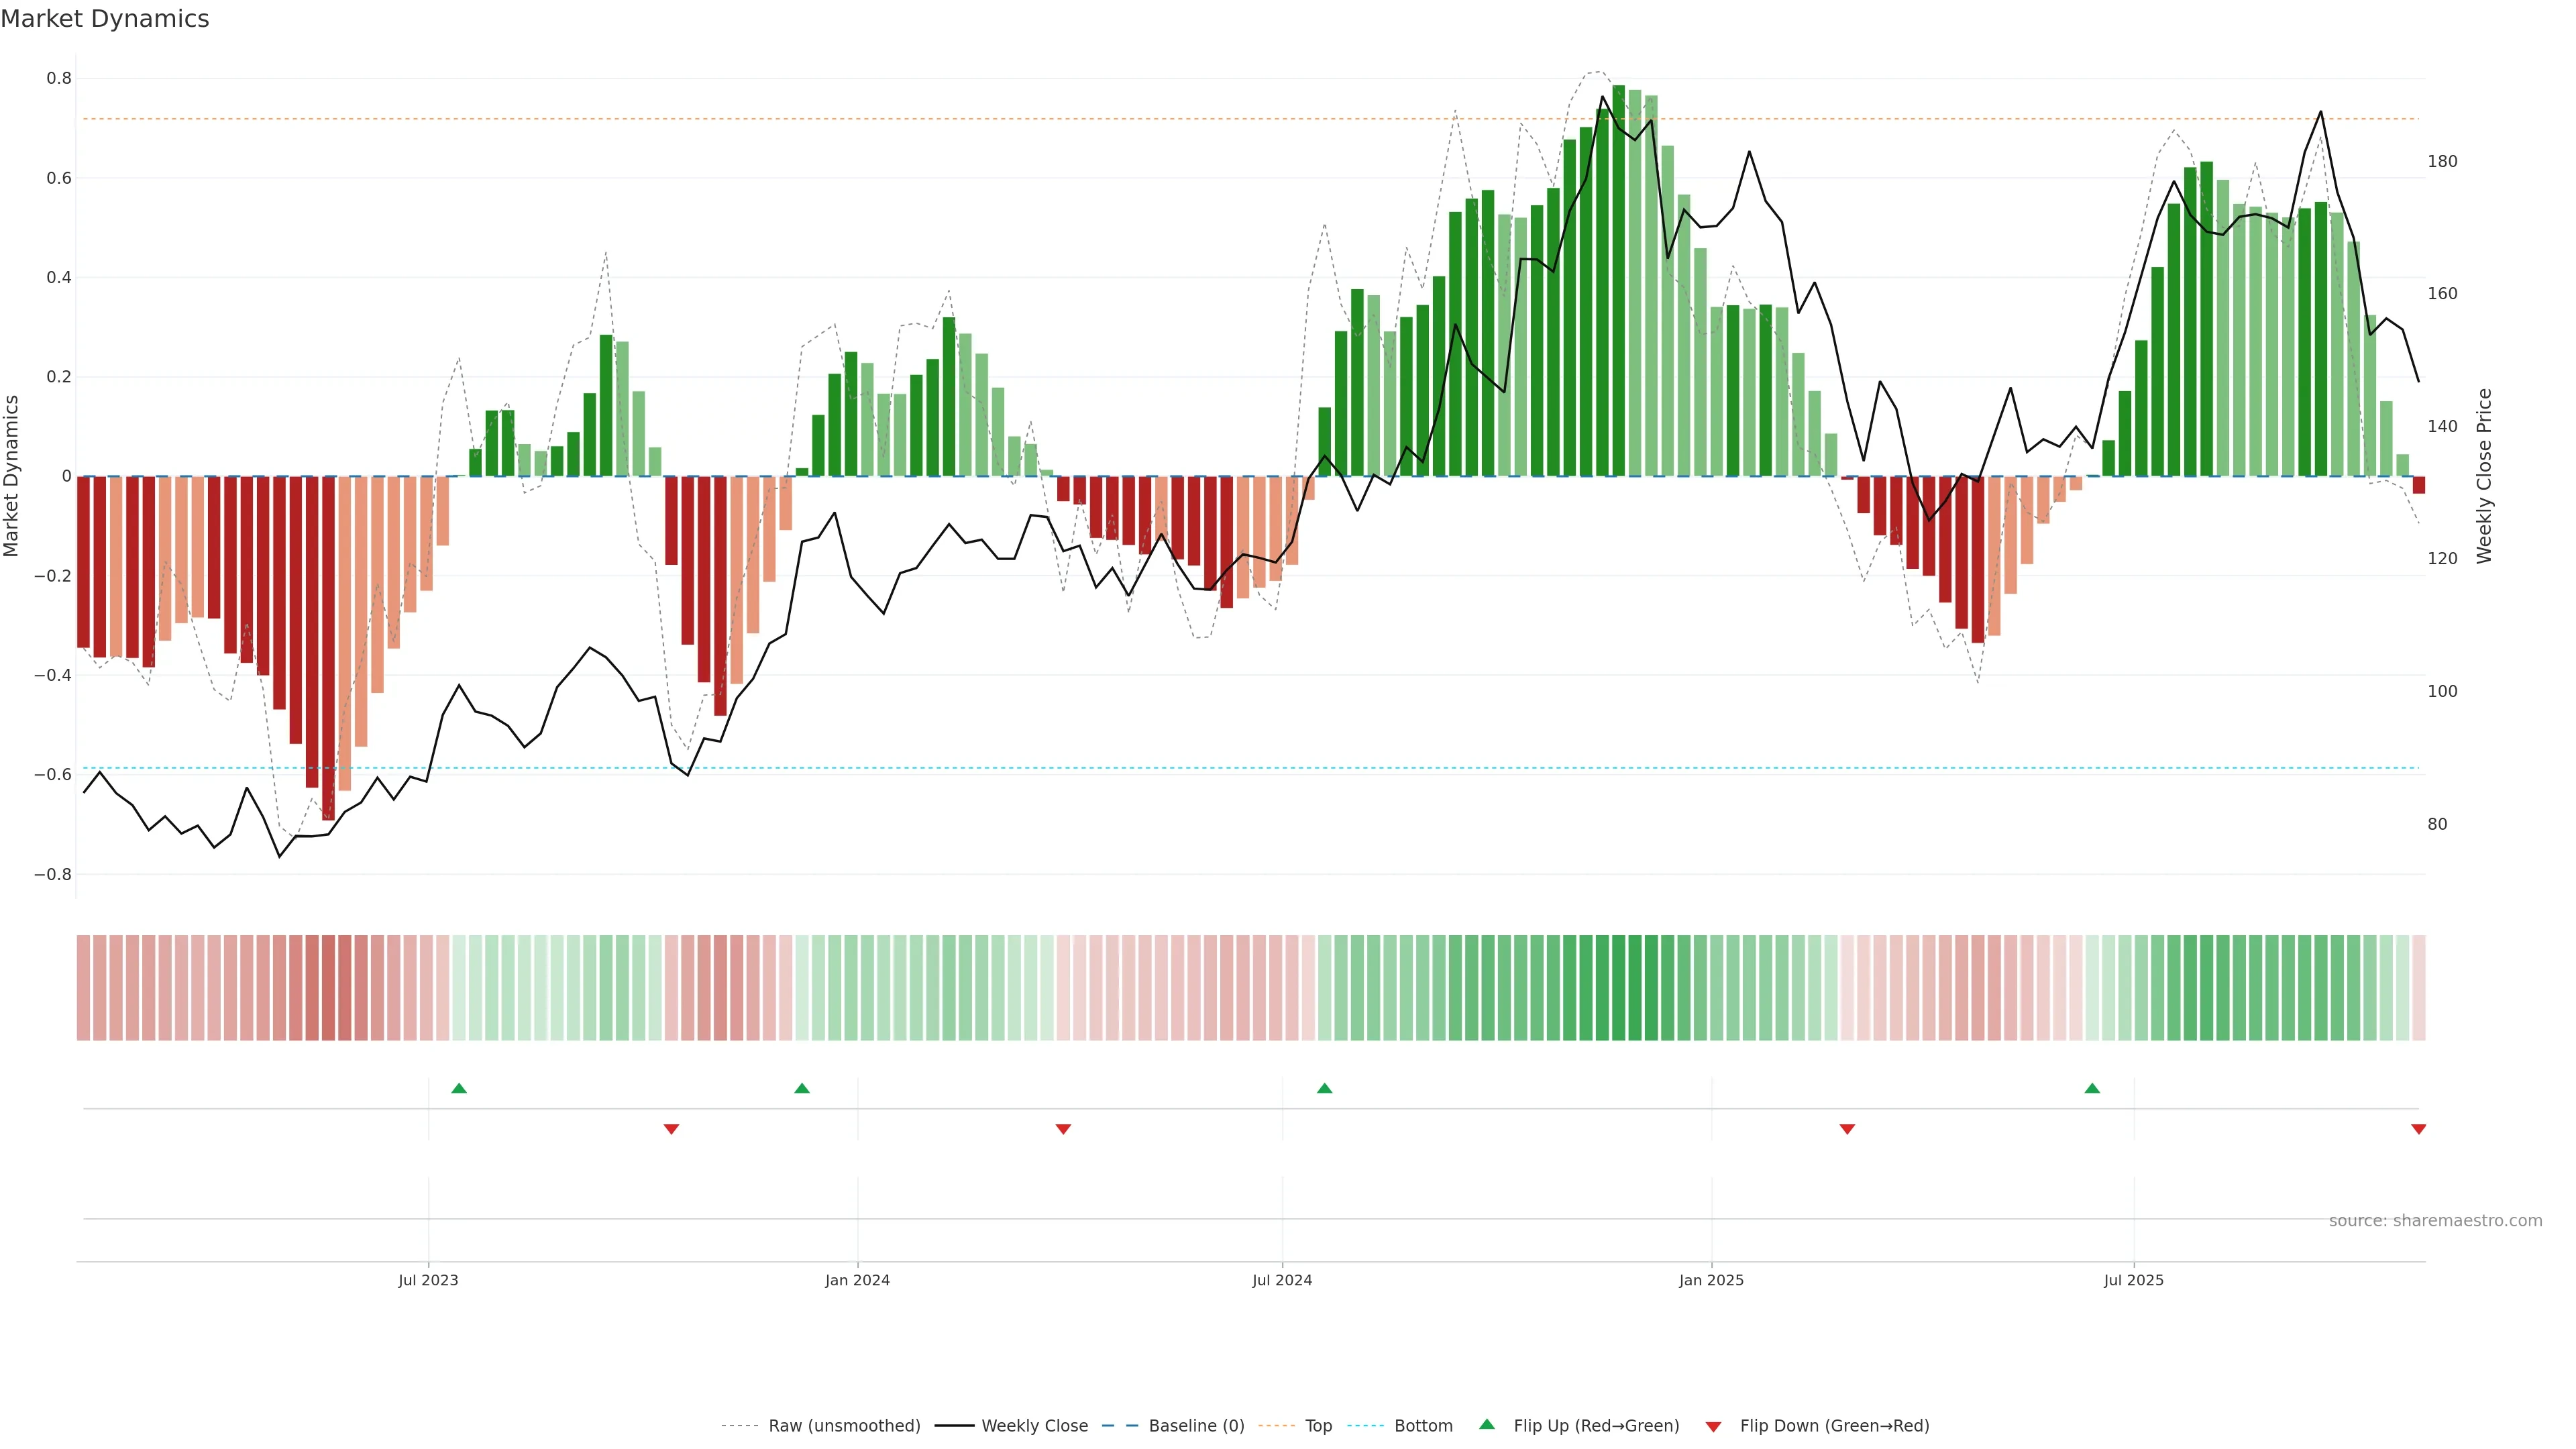Screen dimensions: 2576x1449
Task: Click the Jan 2025 x-axis label
Action: tap(1711, 1280)
